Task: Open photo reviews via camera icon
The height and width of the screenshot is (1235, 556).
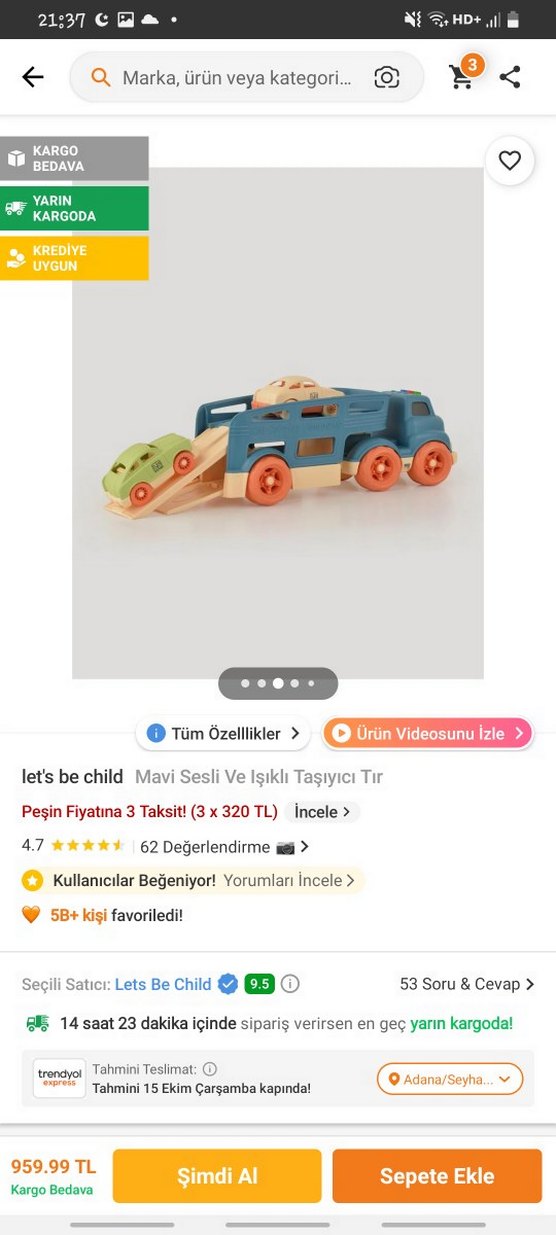Action: coord(286,847)
